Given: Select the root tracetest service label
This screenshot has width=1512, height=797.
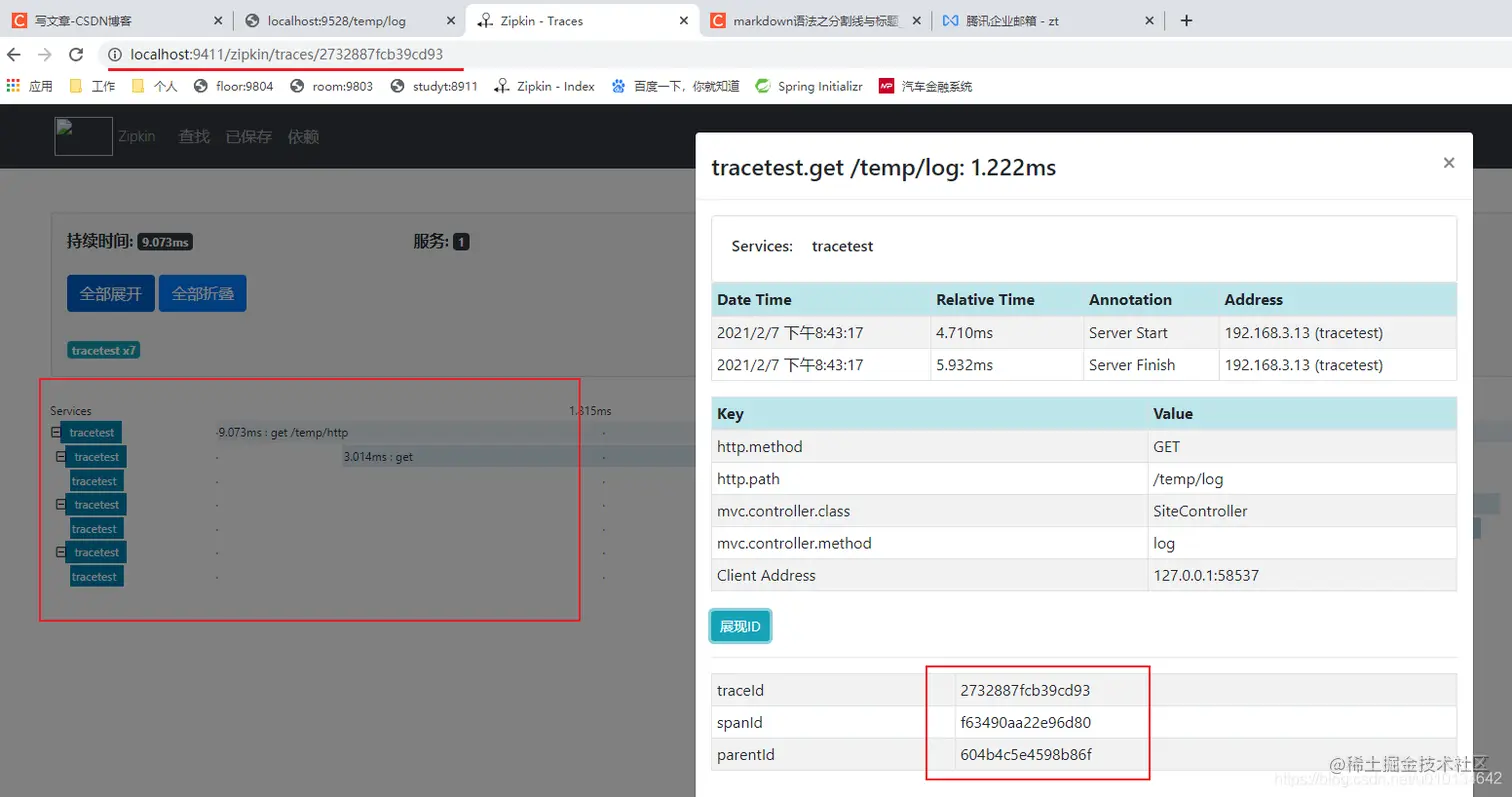Looking at the screenshot, I should coord(92,433).
